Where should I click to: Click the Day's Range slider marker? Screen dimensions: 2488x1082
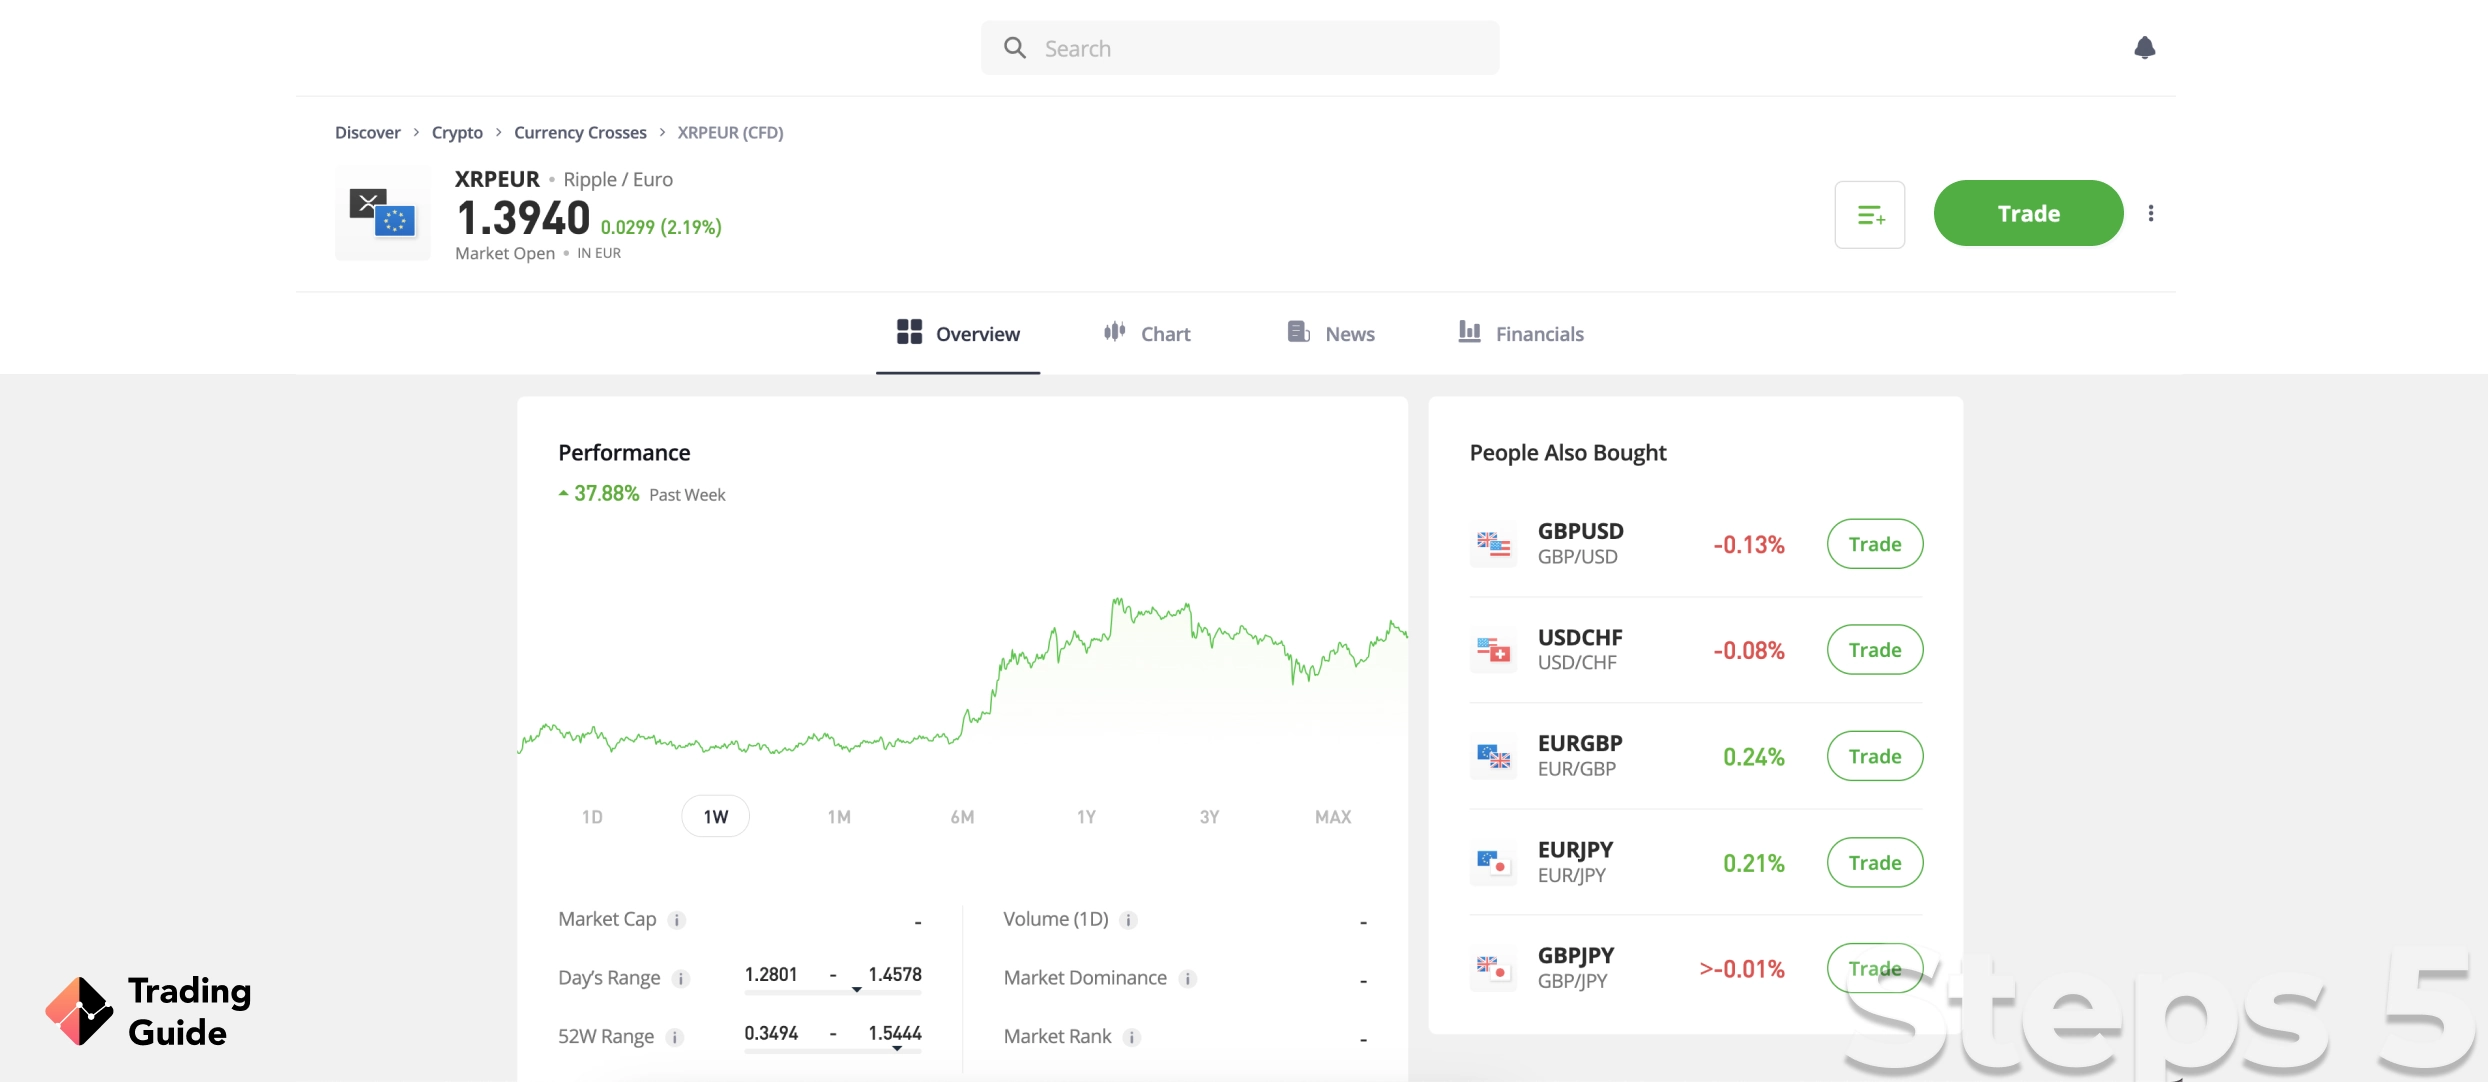pyautogui.click(x=857, y=990)
